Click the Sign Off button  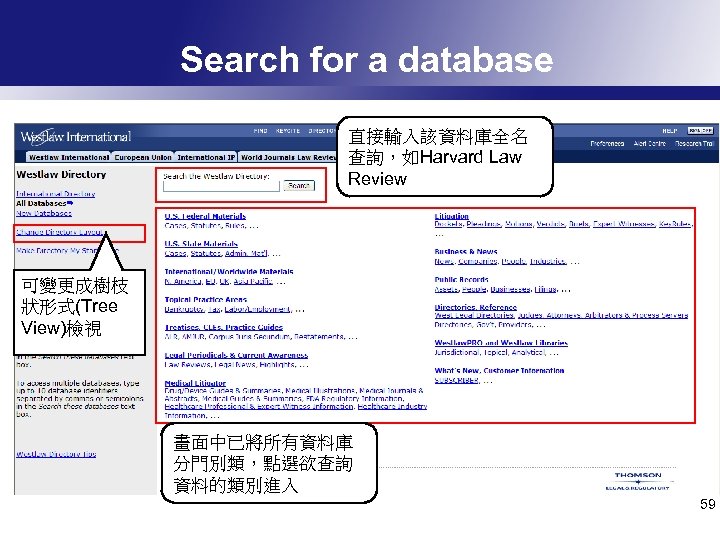700,131
